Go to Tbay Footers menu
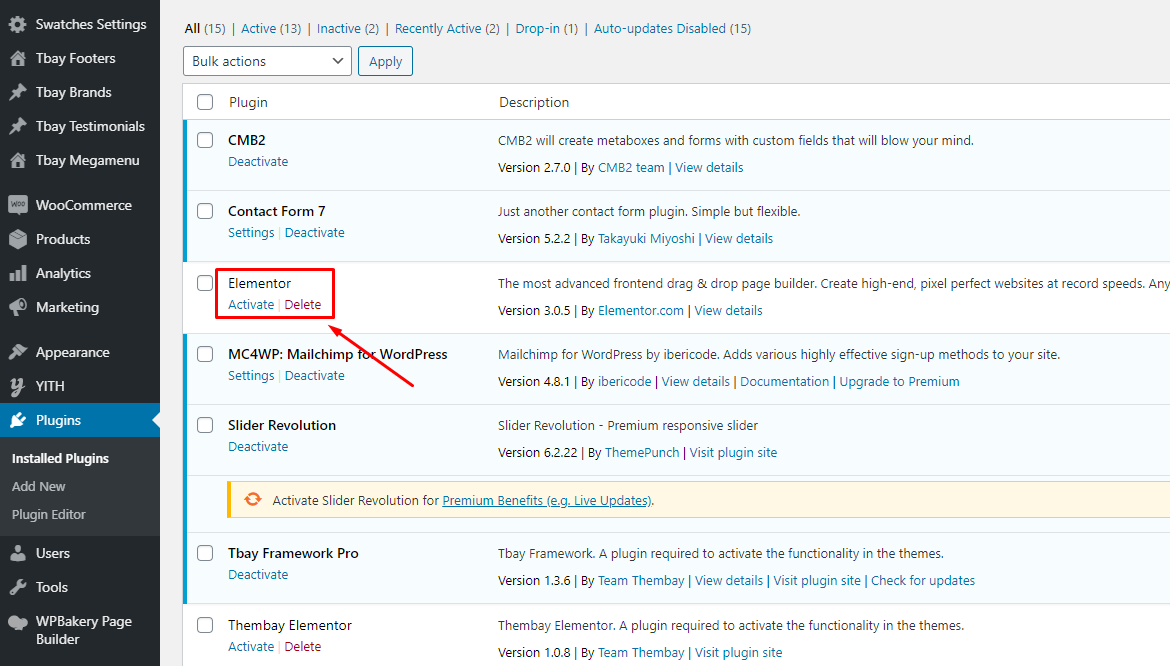Viewport: 1170px width, 666px height. [75, 58]
